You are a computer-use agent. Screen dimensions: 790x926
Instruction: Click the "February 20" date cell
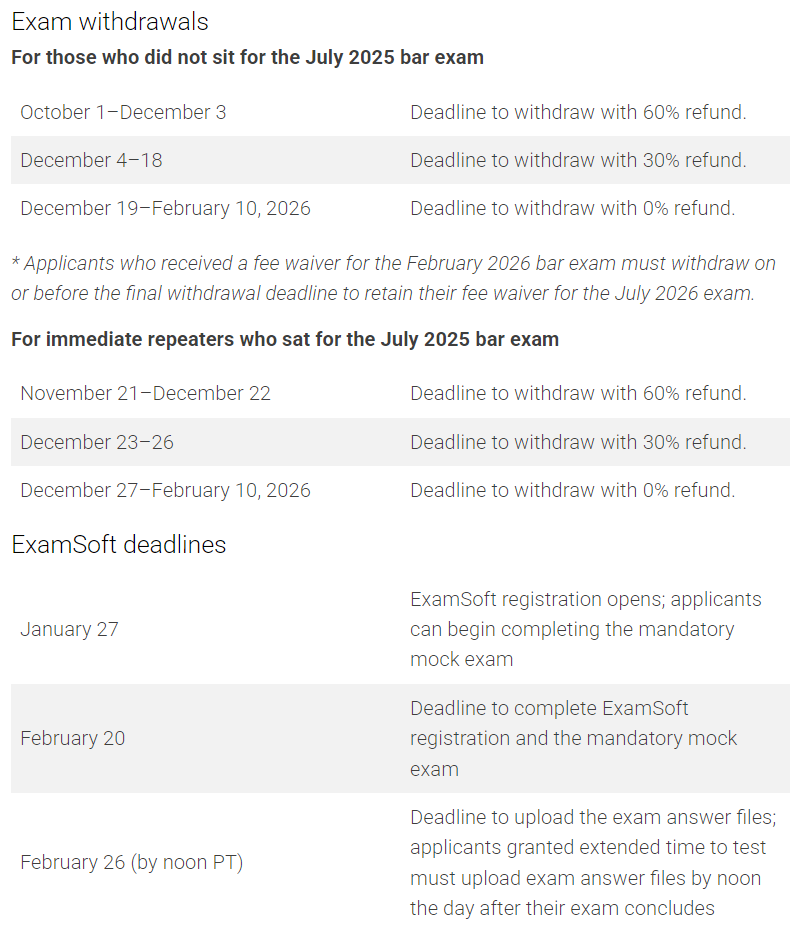click(x=73, y=738)
